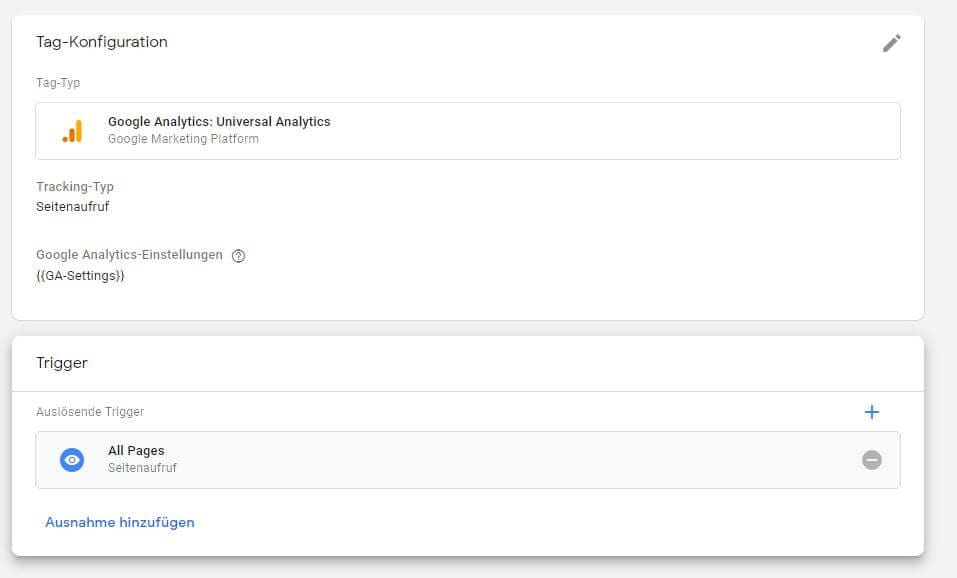Click the Auslösende Trigger label
957x578 pixels.
point(90,411)
